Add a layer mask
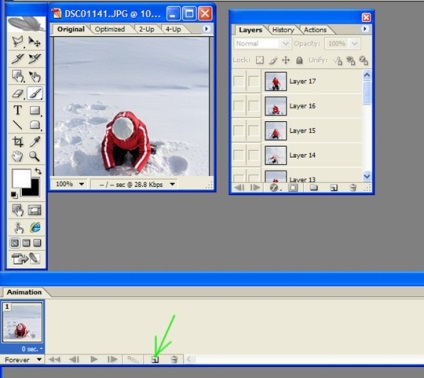Viewport: 424px width, 378px height. click(x=293, y=188)
